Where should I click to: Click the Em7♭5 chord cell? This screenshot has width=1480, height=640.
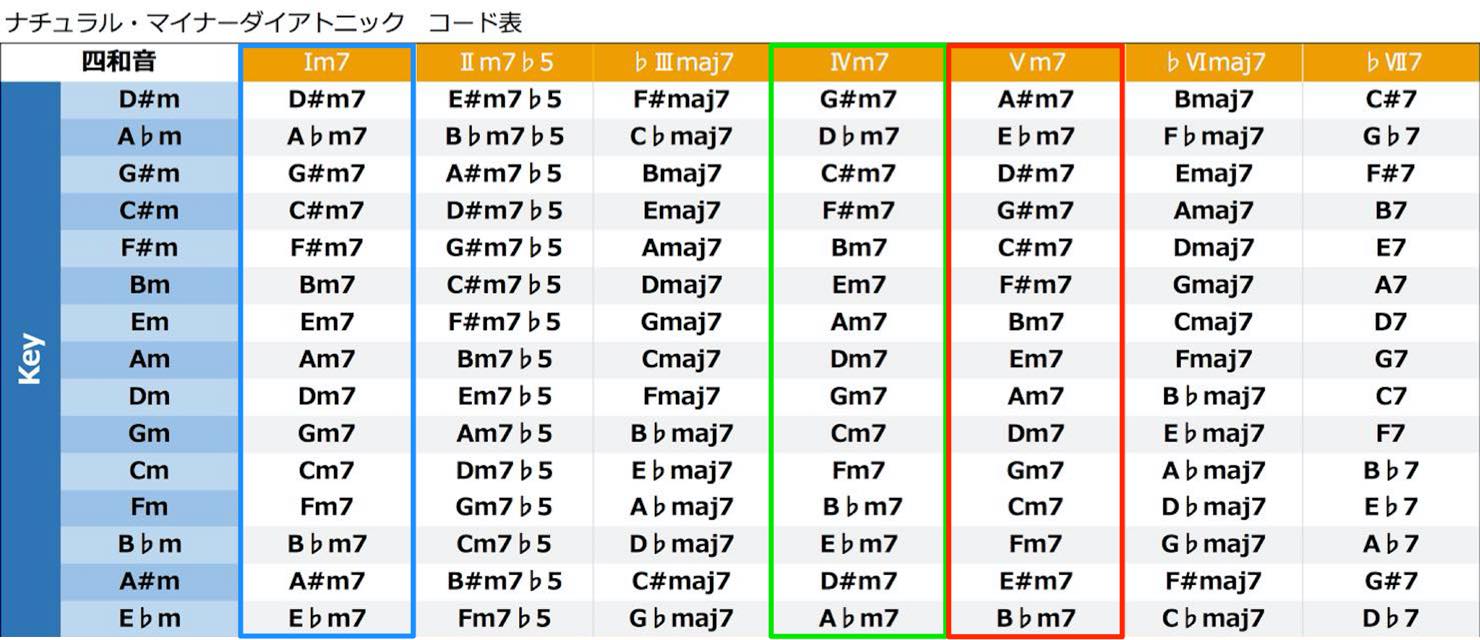pos(504,396)
